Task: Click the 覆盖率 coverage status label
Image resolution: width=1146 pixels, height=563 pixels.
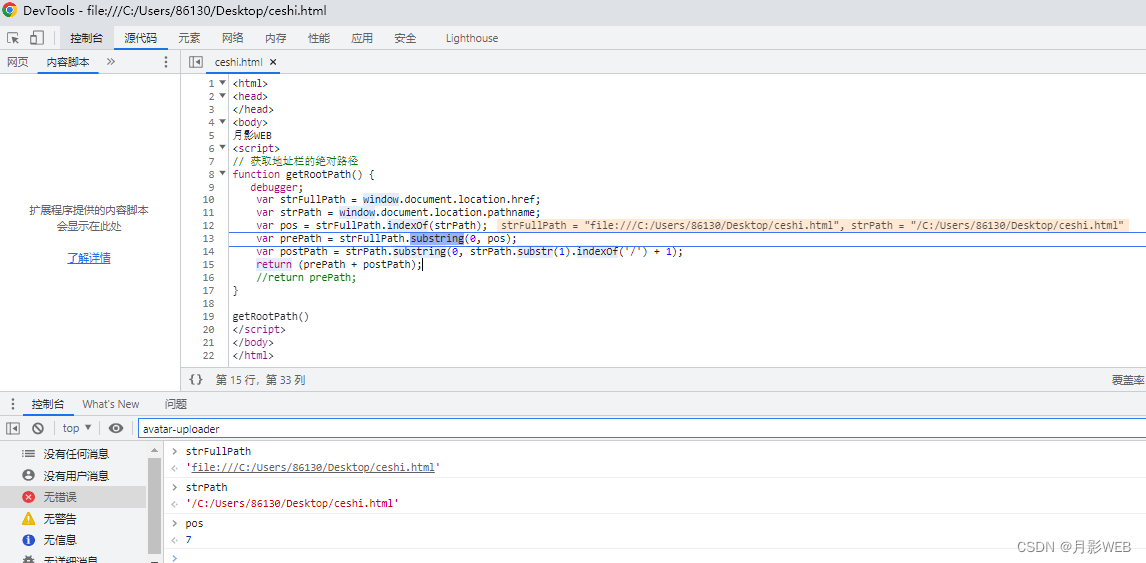Action: click(x=1128, y=380)
